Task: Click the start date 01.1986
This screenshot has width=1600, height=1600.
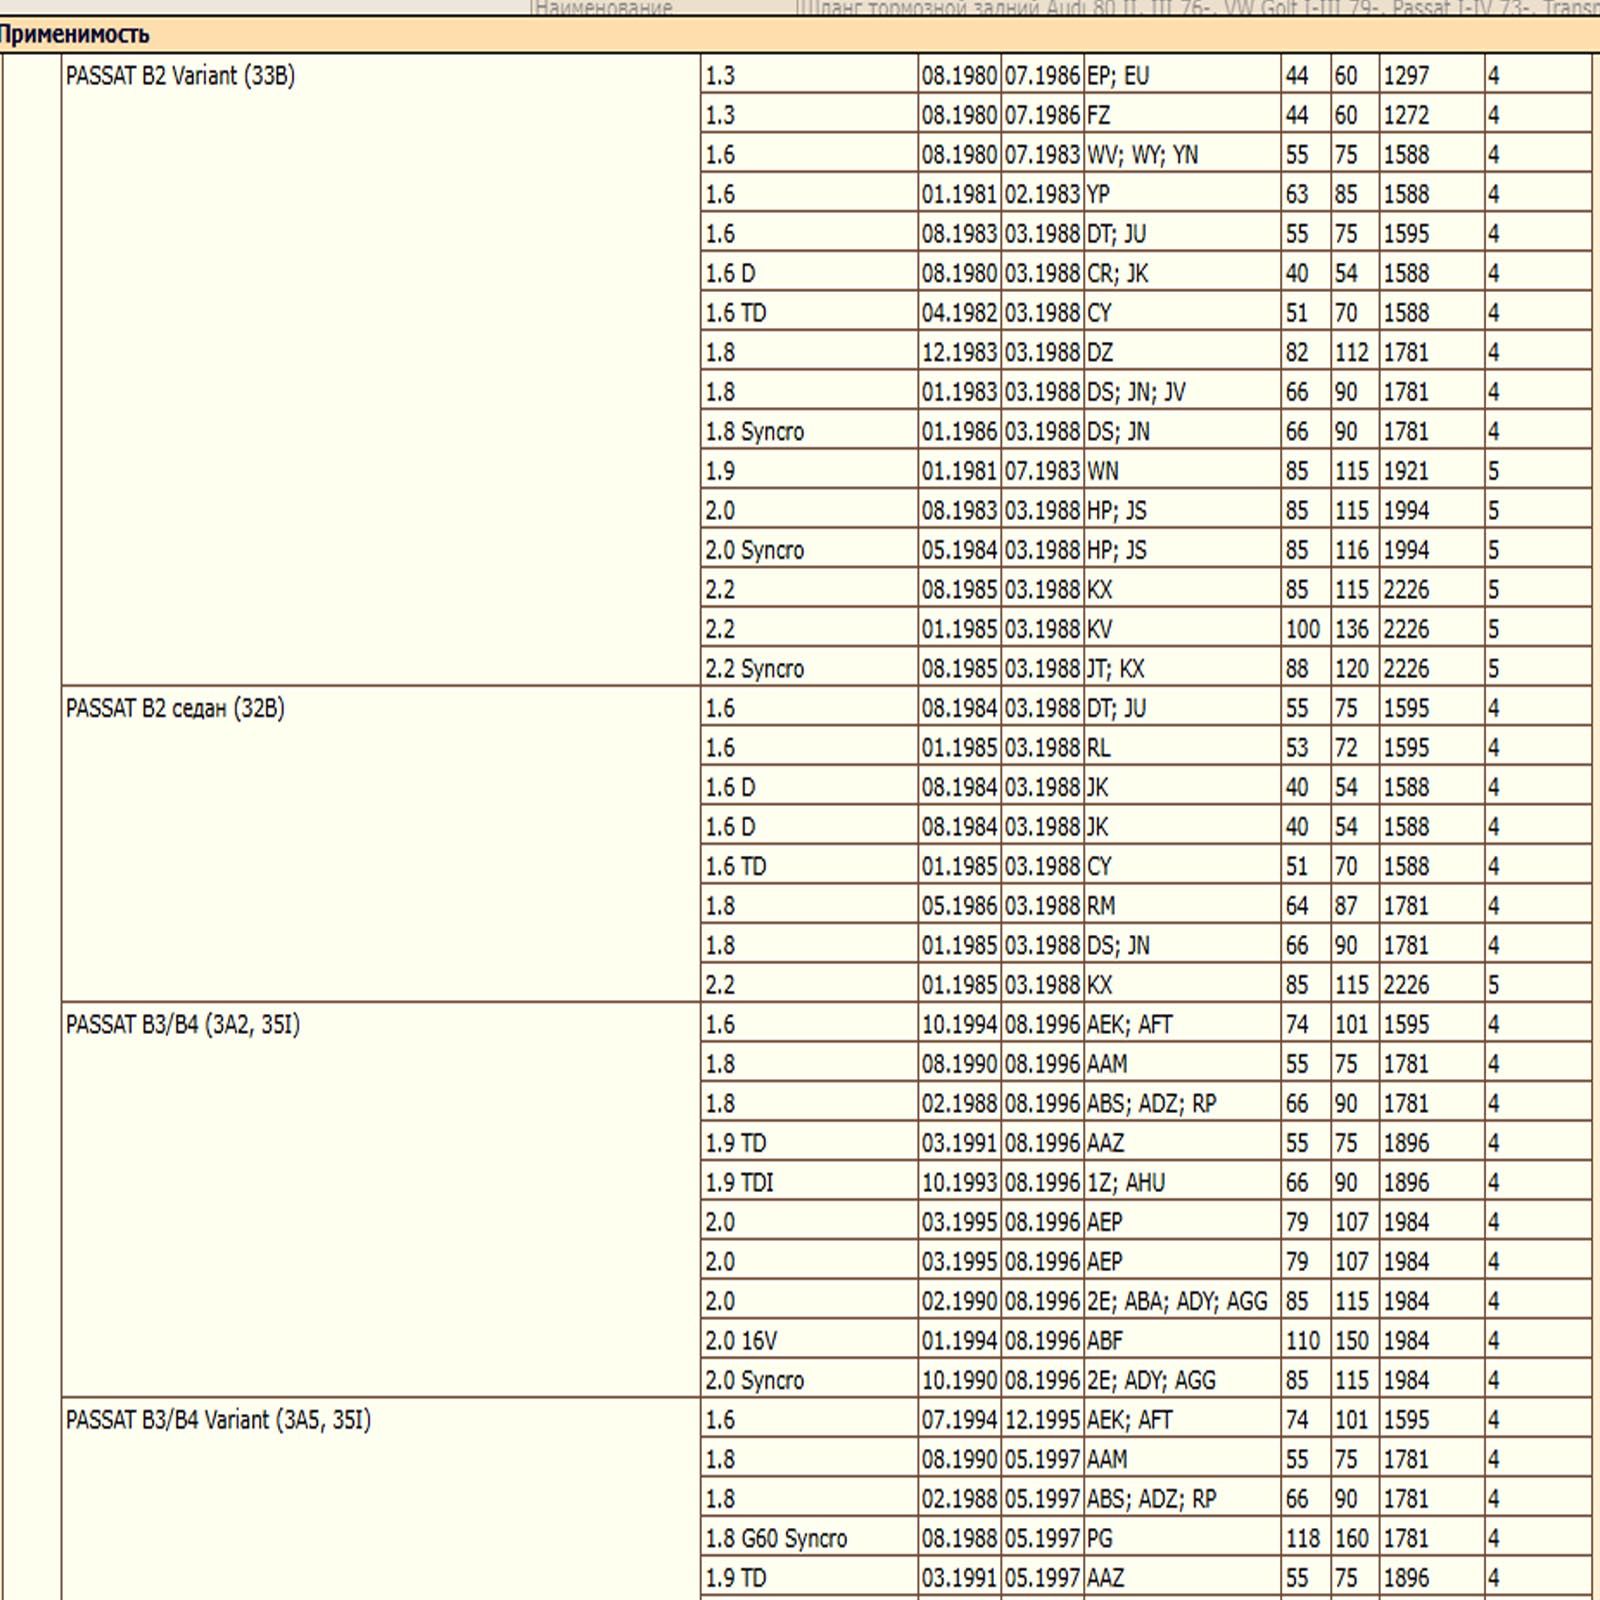Action: 960,432
